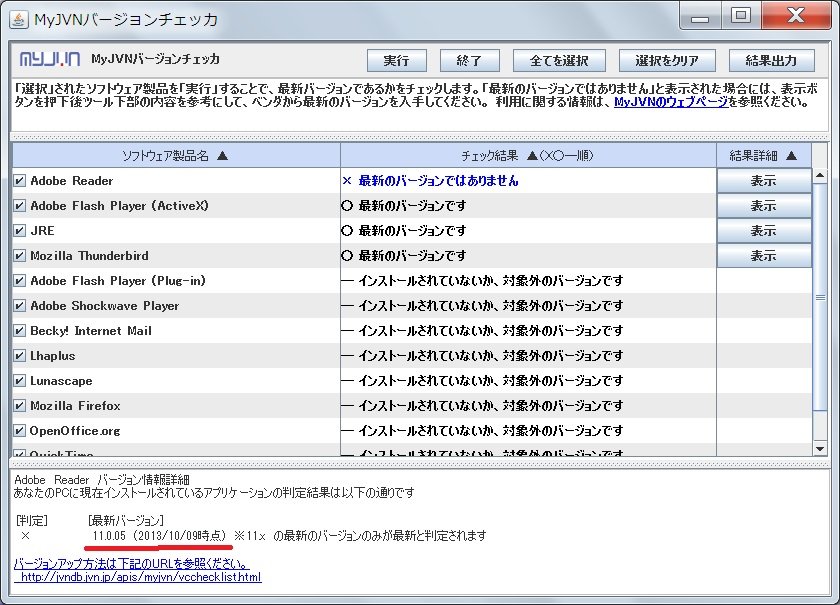Click 表示 button for Mozilla Thunderbird
This screenshot has height=605, width=840.
tap(764, 256)
